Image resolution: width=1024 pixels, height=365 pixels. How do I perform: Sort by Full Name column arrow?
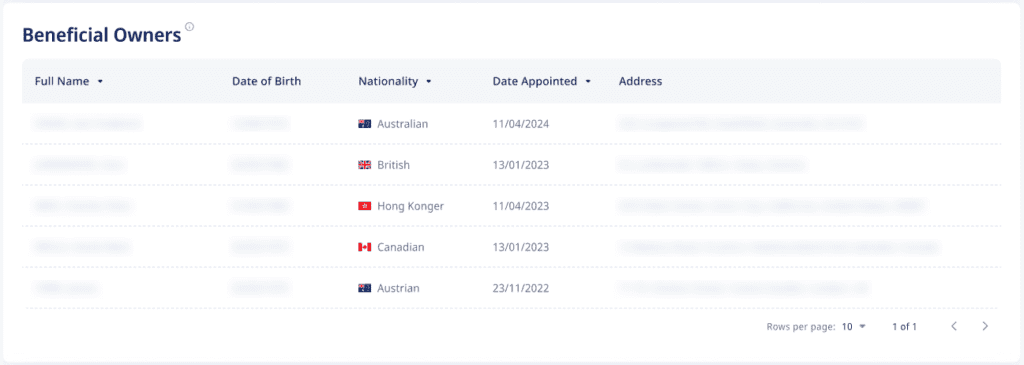(100, 82)
